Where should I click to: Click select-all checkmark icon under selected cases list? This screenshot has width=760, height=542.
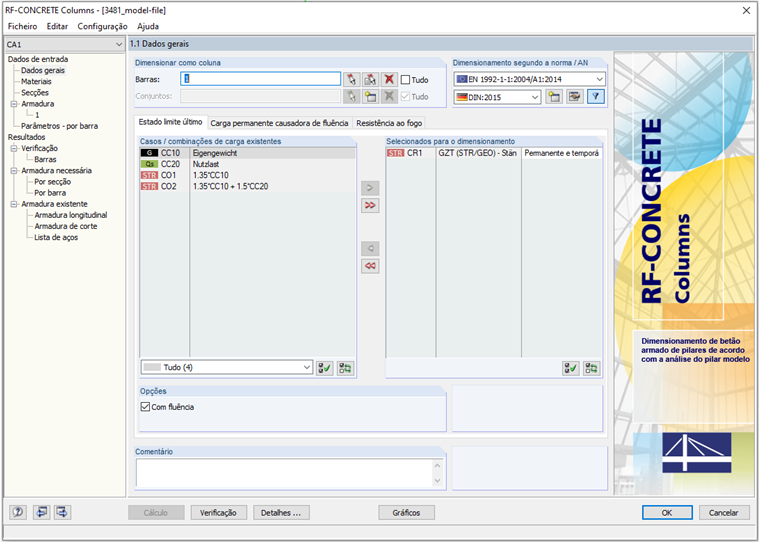(x=571, y=368)
